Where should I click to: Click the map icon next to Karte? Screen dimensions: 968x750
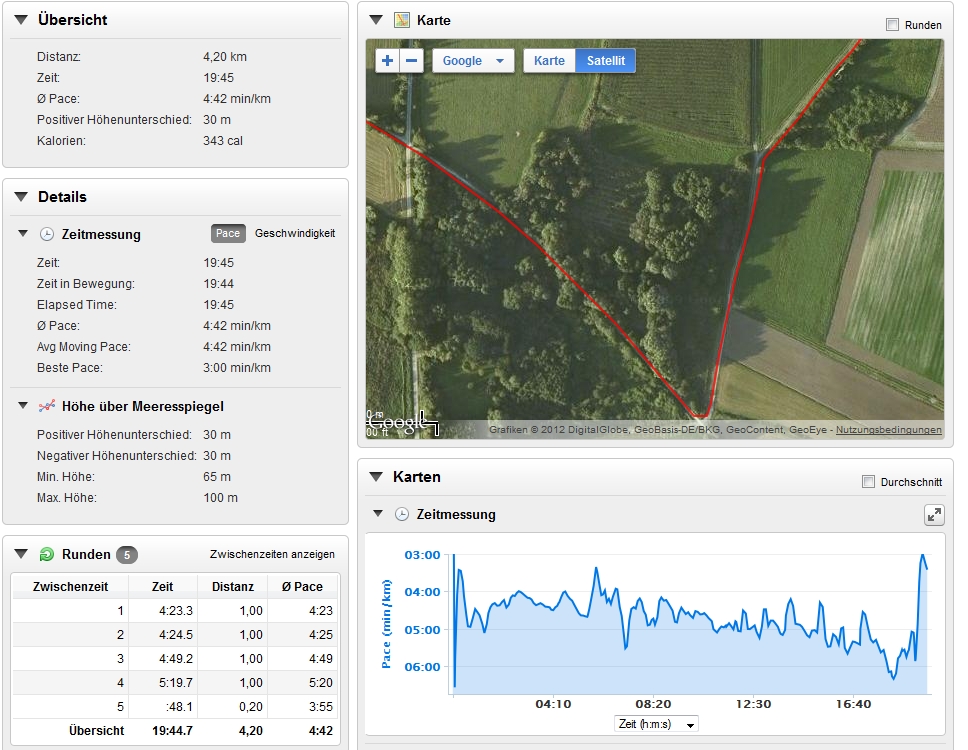pyautogui.click(x=402, y=20)
